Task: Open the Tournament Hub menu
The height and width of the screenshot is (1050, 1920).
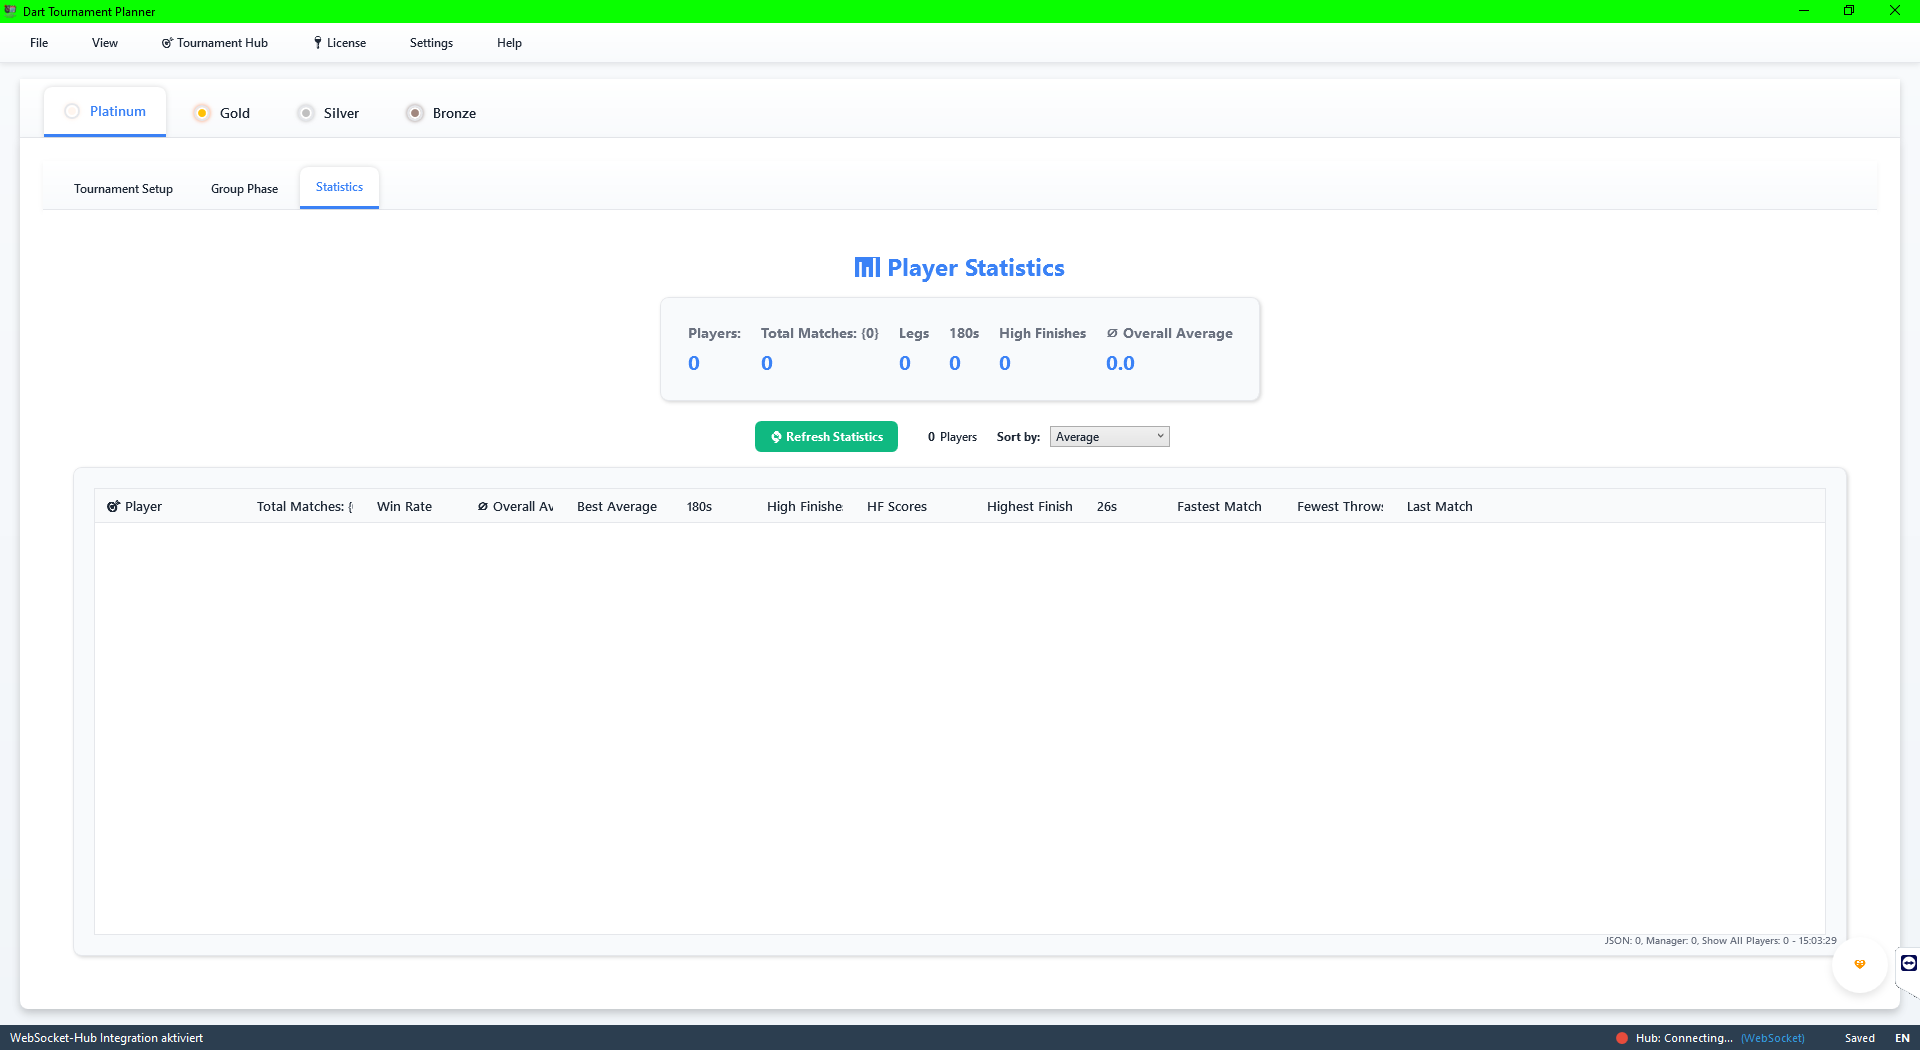Action: click(x=215, y=43)
